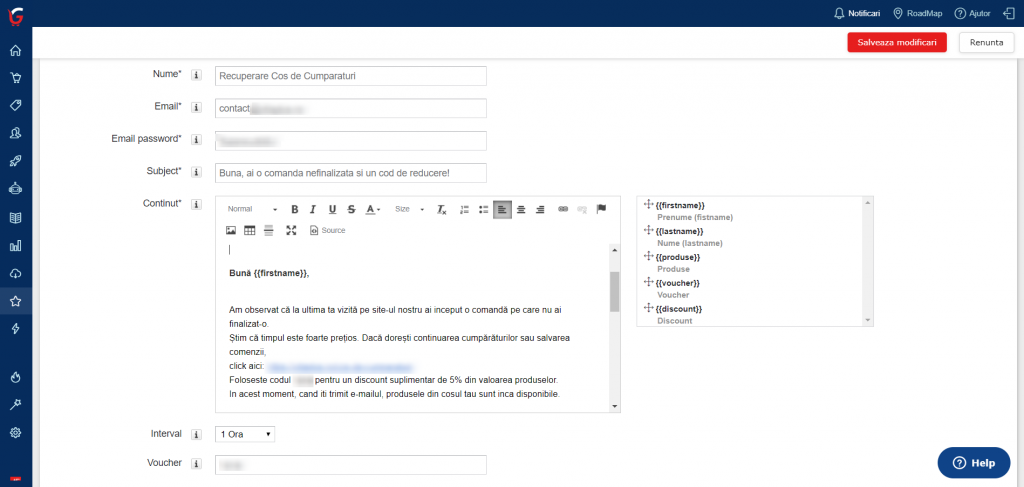
Task: Click the Renunta button
Action: coord(986,42)
